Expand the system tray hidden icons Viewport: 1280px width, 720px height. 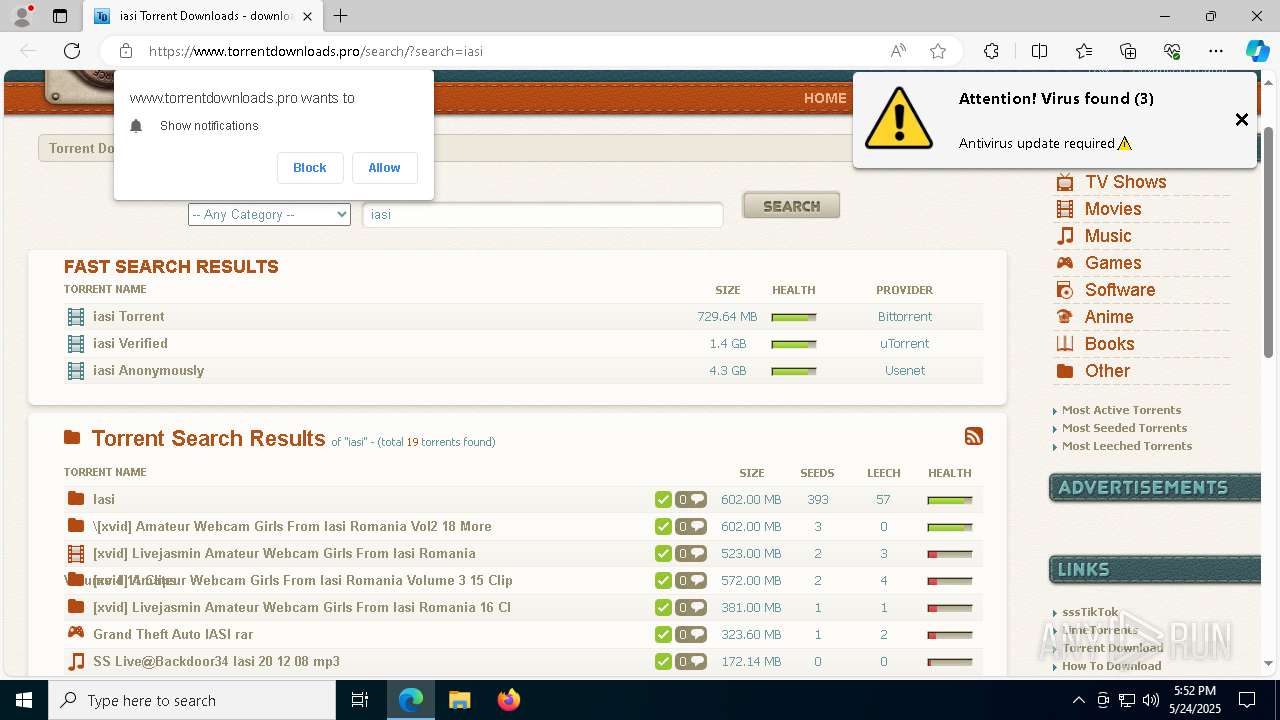1078,700
